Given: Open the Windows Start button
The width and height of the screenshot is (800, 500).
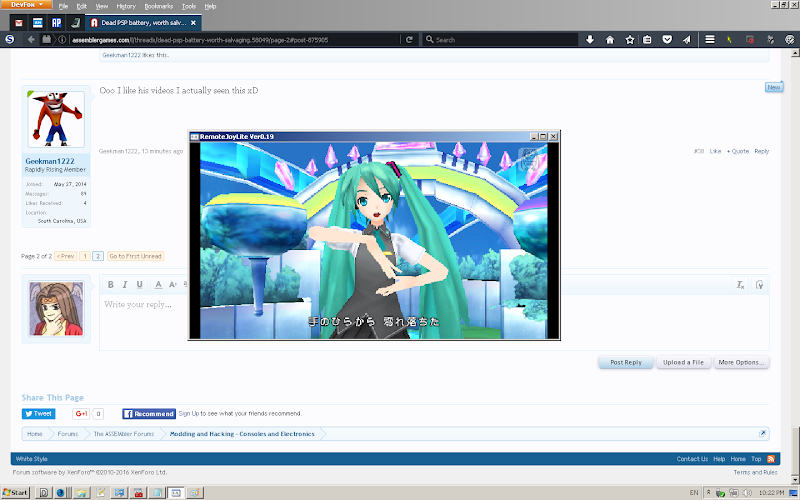Looking at the screenshot, I should pyautogui.click(x=15, y=493).
